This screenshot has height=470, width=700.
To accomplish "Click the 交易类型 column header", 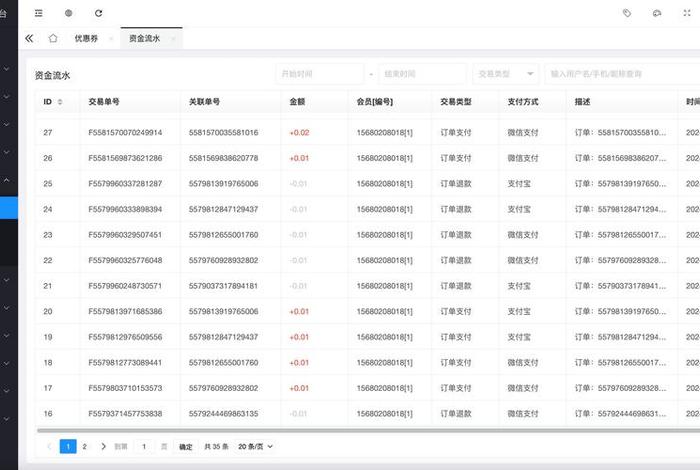I will pos(456,102).
